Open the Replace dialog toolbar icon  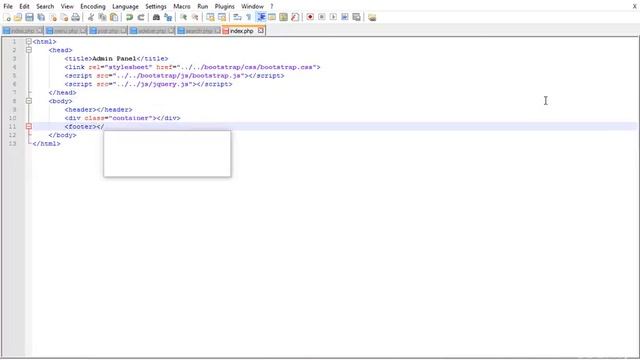pyautogui.click(x=168, y=17)
